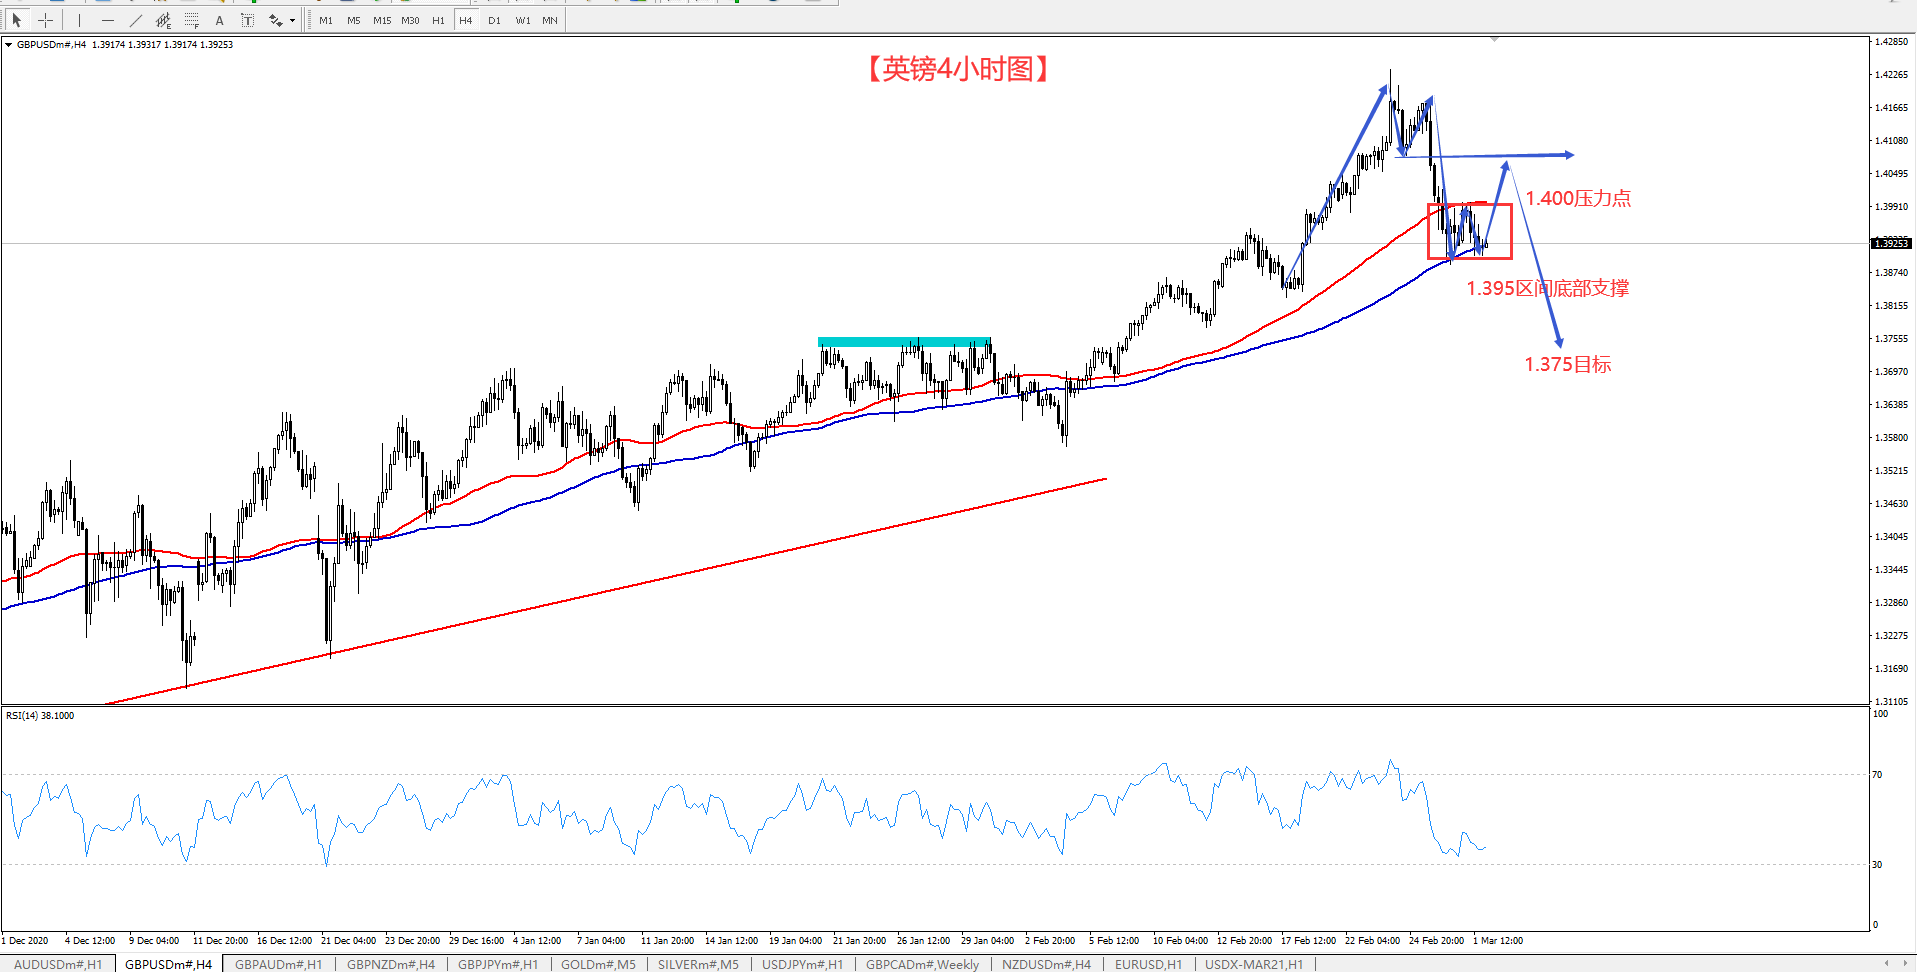This screenshot has height=972, width=1917.
Task: Select the Horizontal Line drawing tool
Action: coord(107,20)
